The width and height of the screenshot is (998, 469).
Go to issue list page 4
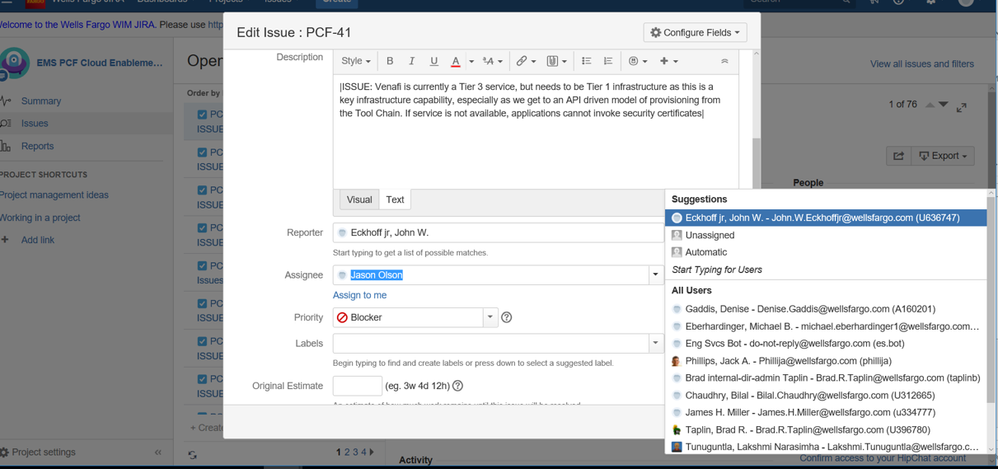point(364,452)
